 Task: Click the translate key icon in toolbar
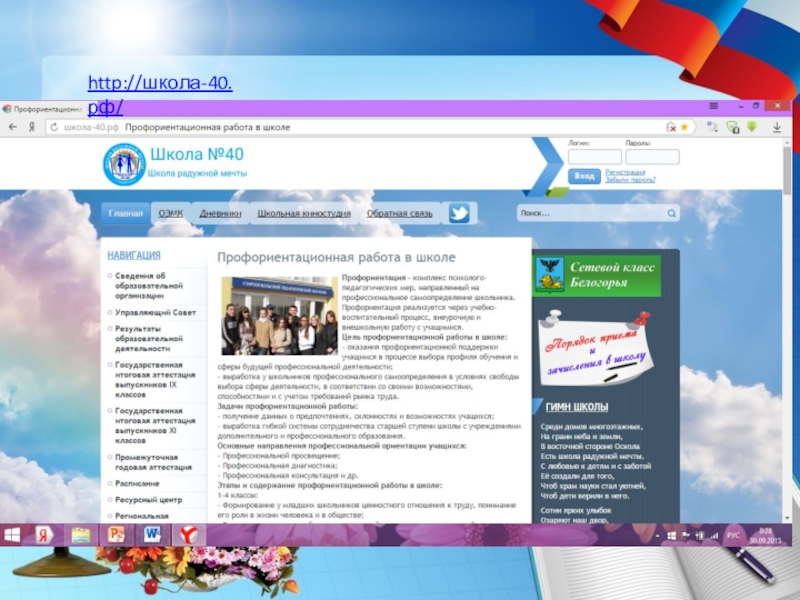(x=712, y=127)
